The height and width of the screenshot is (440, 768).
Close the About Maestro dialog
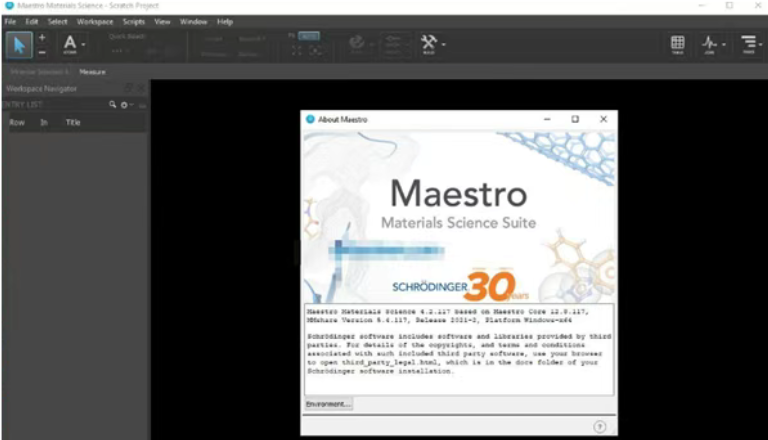[x=603, y=119]
